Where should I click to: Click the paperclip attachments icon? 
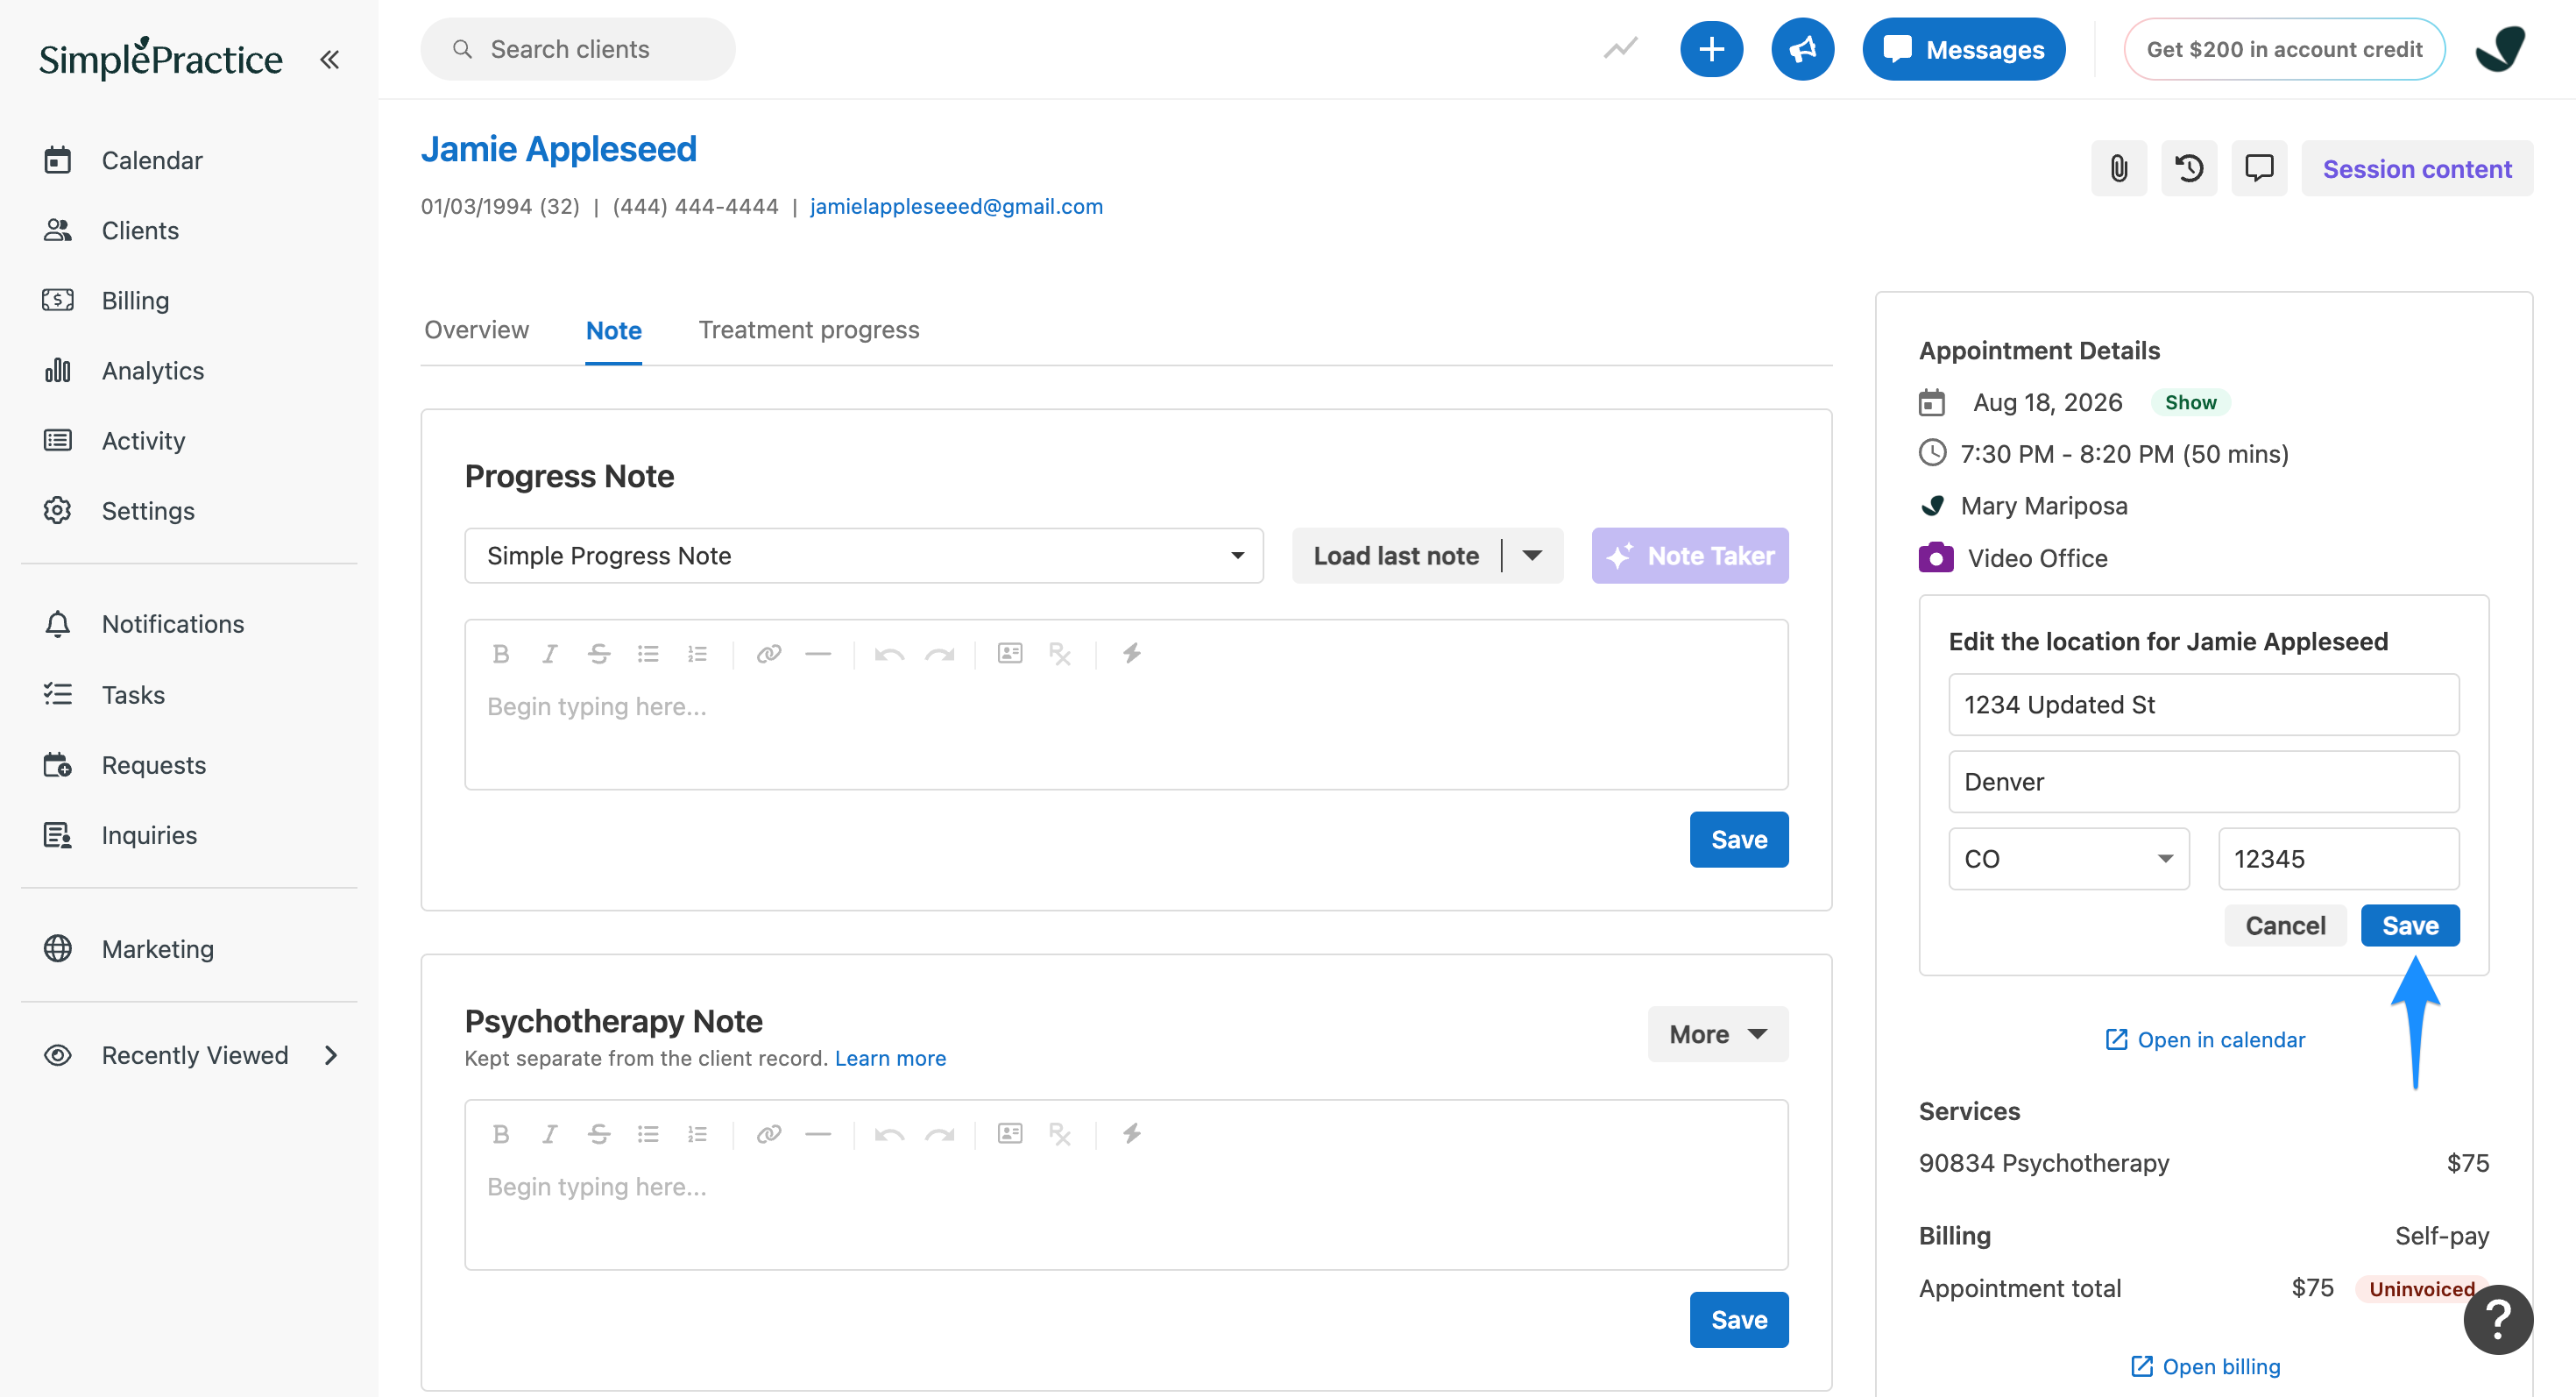click(2118, 168)
